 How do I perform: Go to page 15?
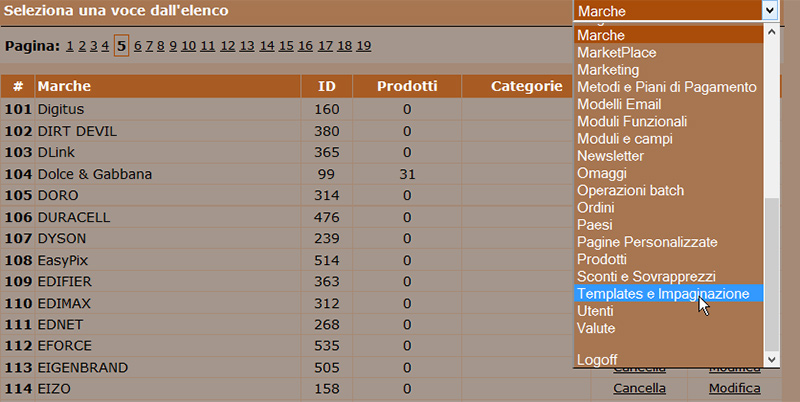tap(286, 46)
